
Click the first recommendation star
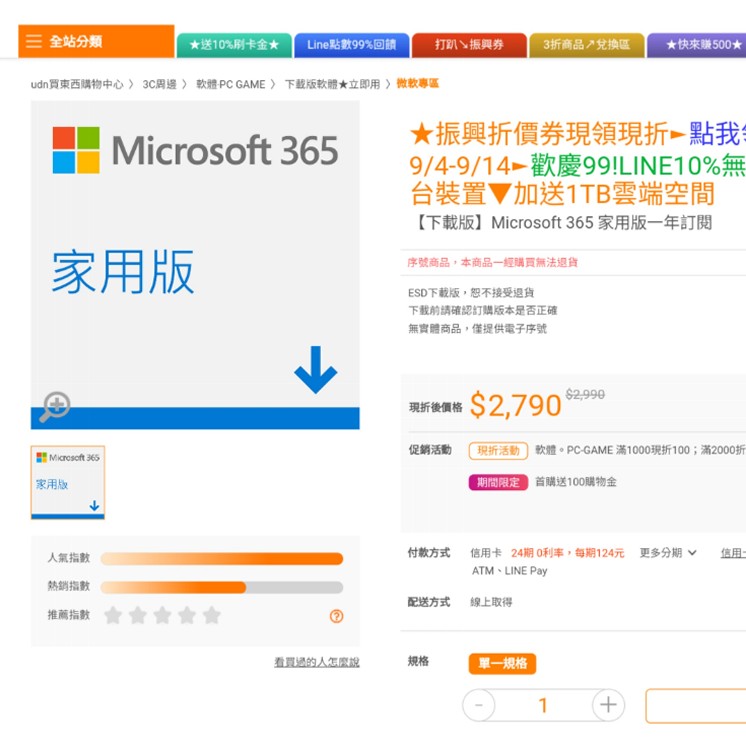[113, 615]
